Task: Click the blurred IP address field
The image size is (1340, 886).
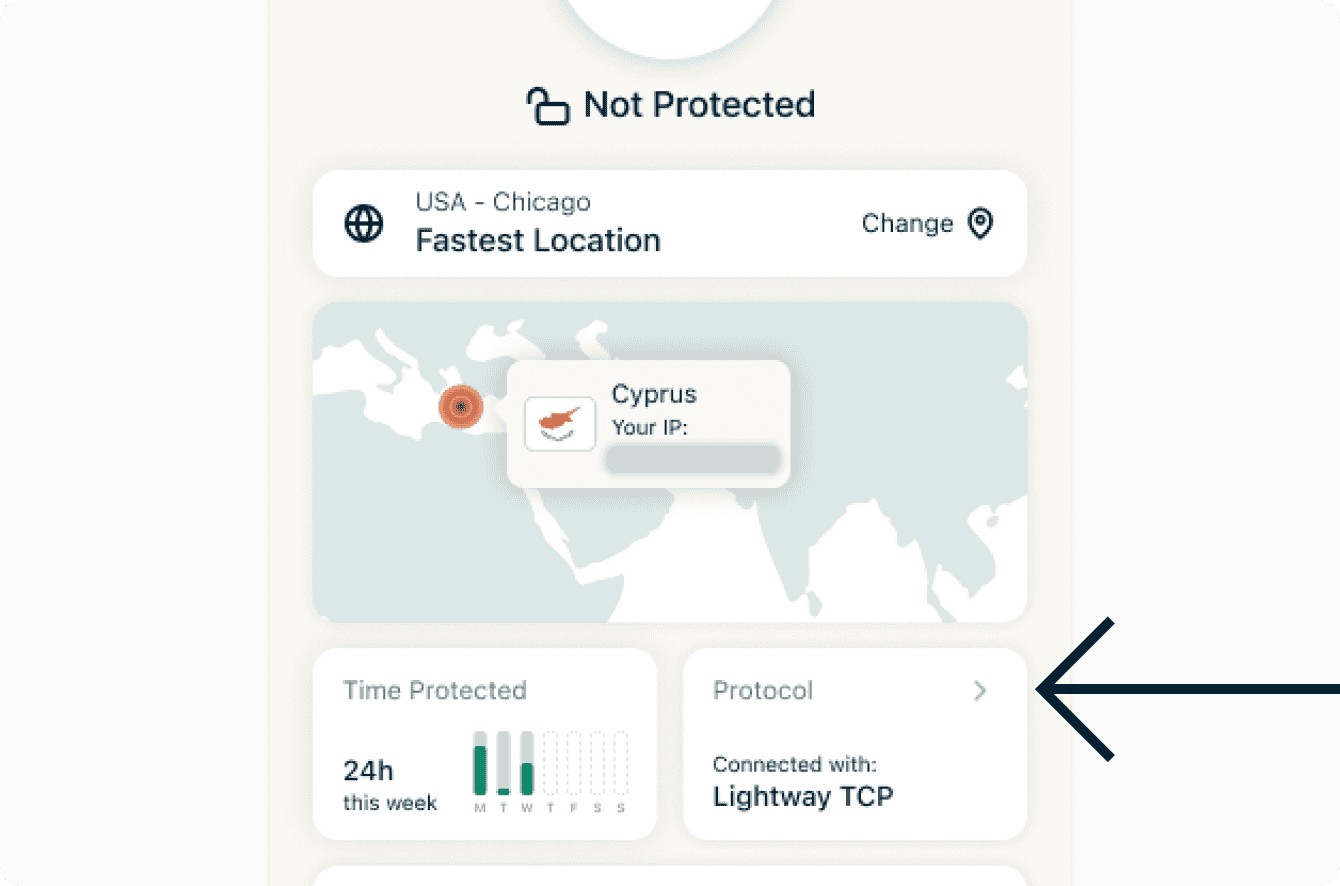Action: point(693,459)
